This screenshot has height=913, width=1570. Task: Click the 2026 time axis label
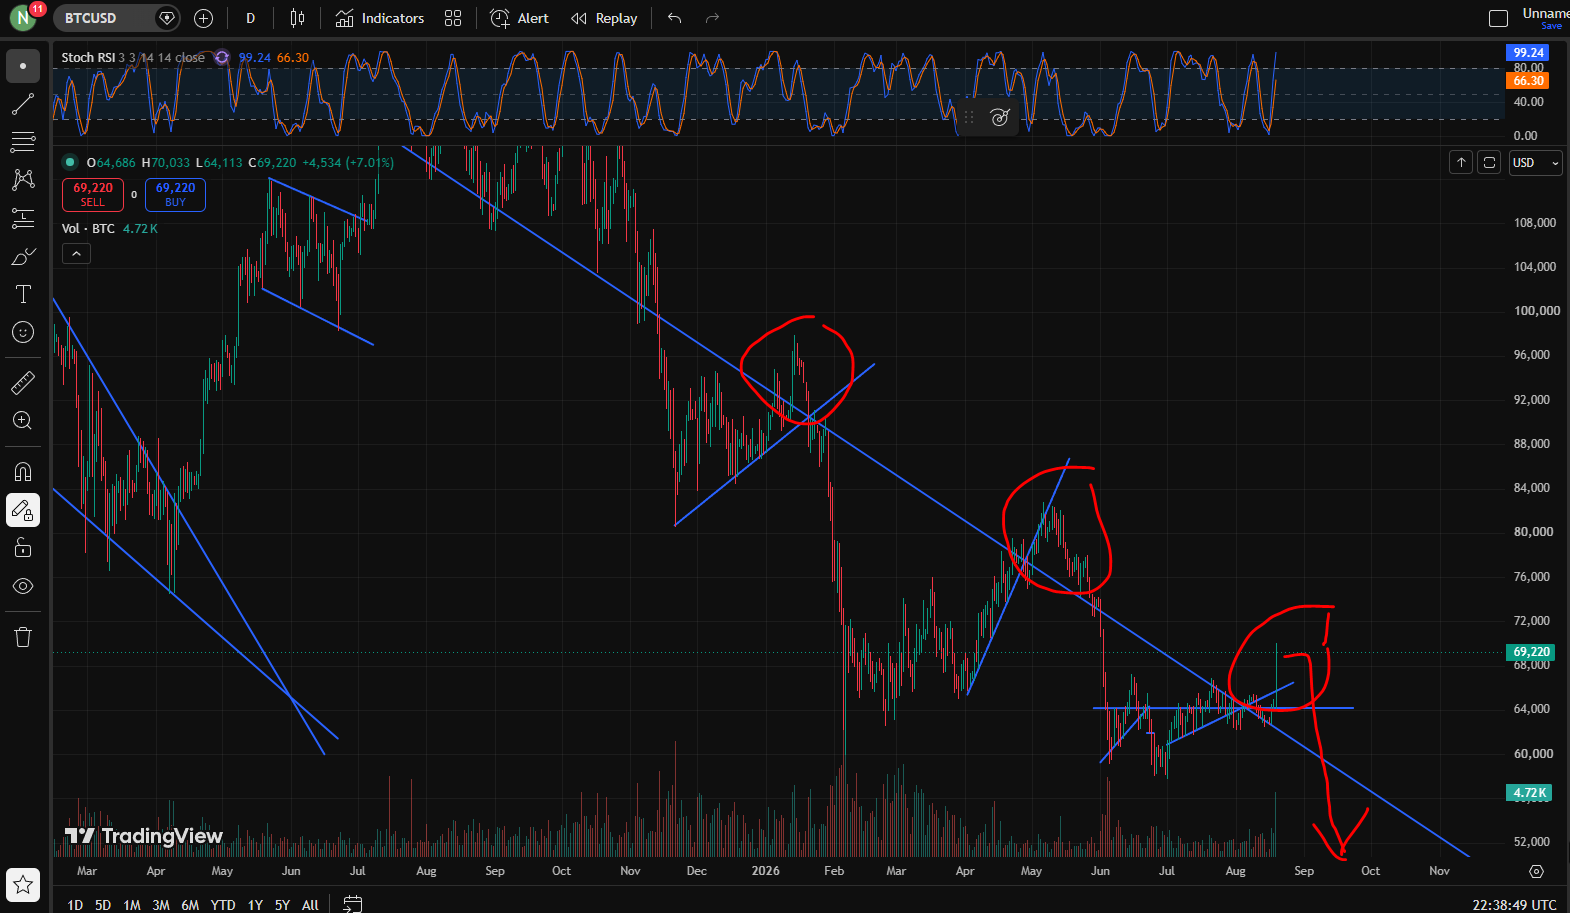point(766,871)
